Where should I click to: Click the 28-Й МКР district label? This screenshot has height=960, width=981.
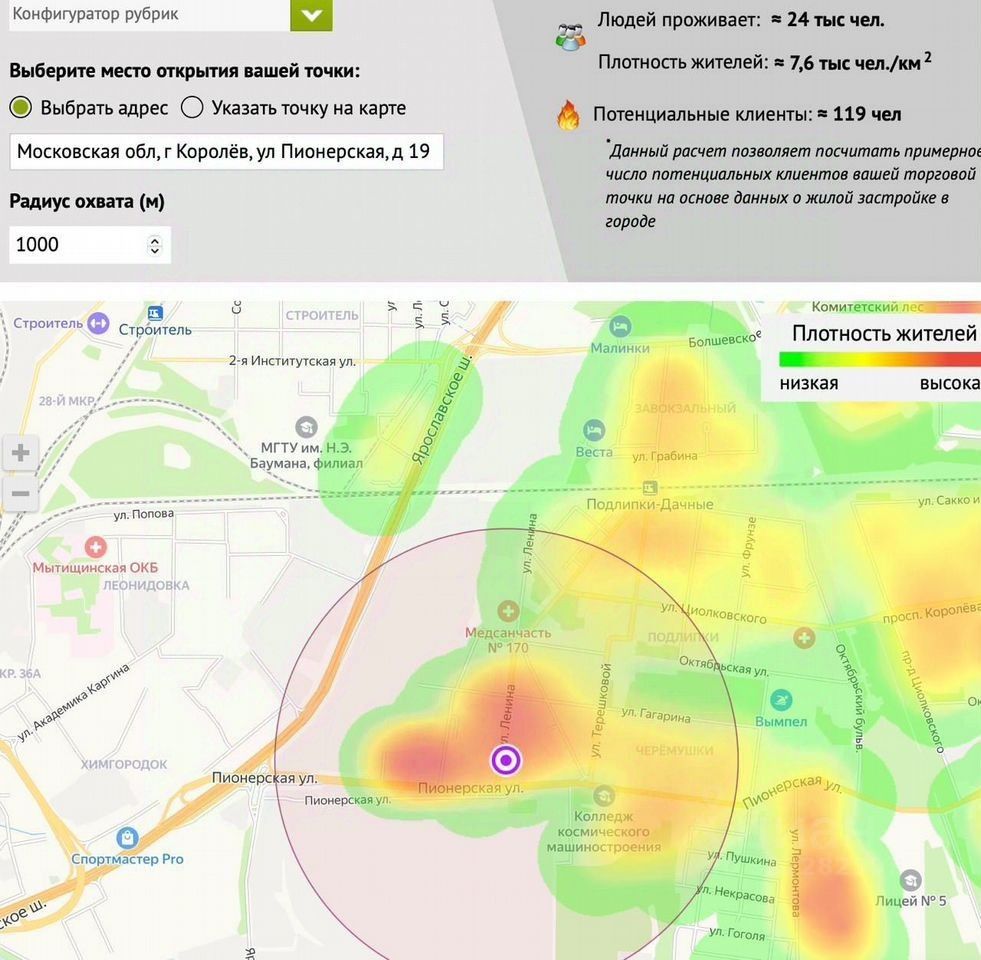pos(66,401)
